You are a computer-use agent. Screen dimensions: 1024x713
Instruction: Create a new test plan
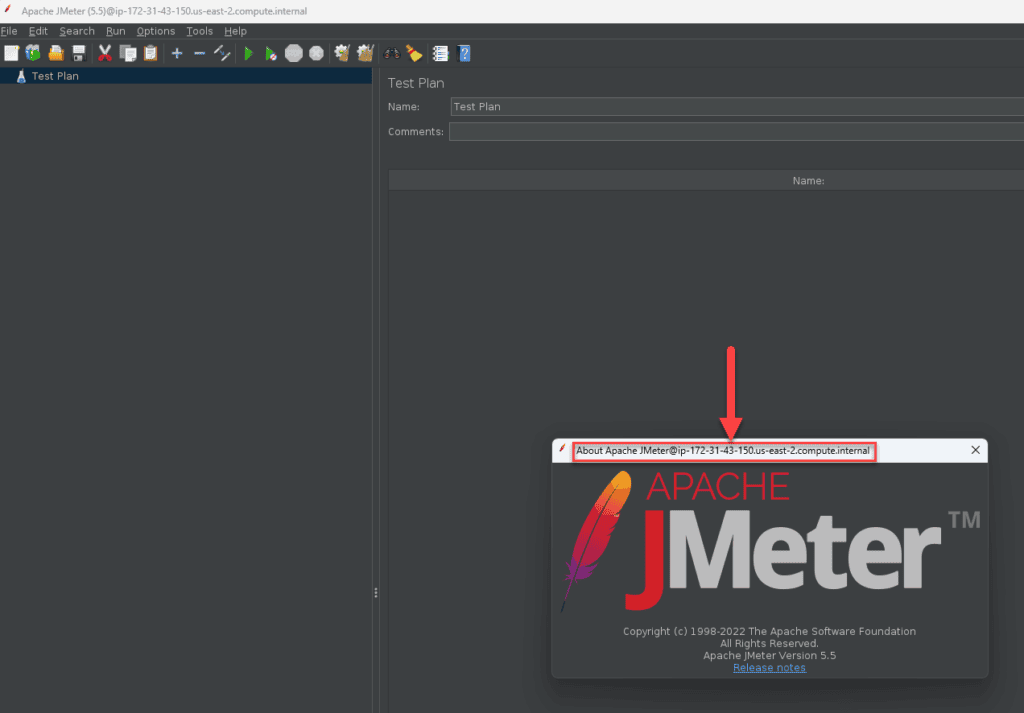[9, 53]
